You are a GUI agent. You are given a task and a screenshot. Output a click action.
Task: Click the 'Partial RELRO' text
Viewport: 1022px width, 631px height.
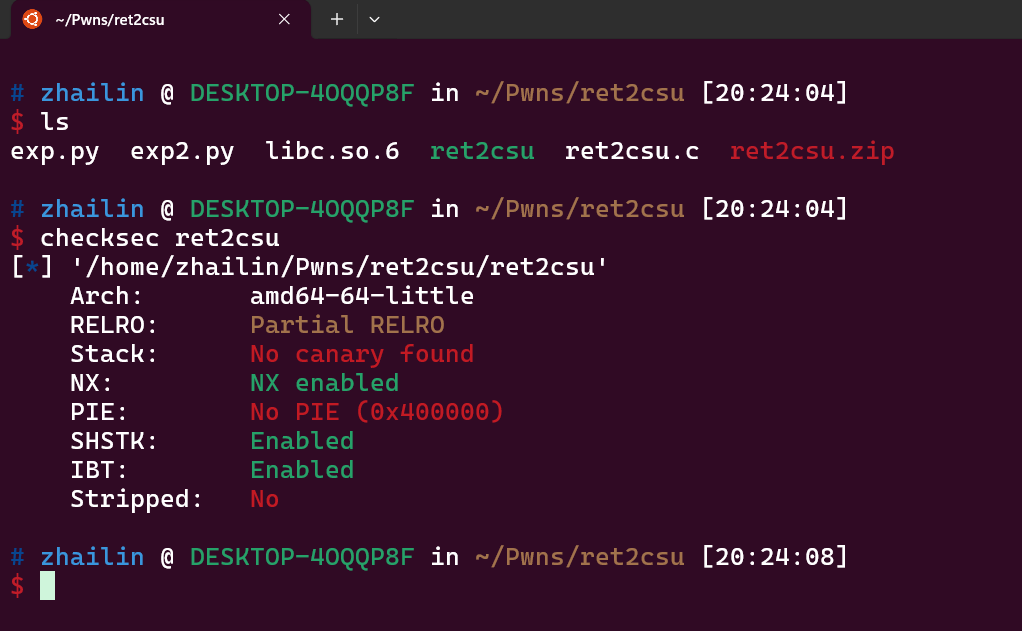tap(347, 325)
